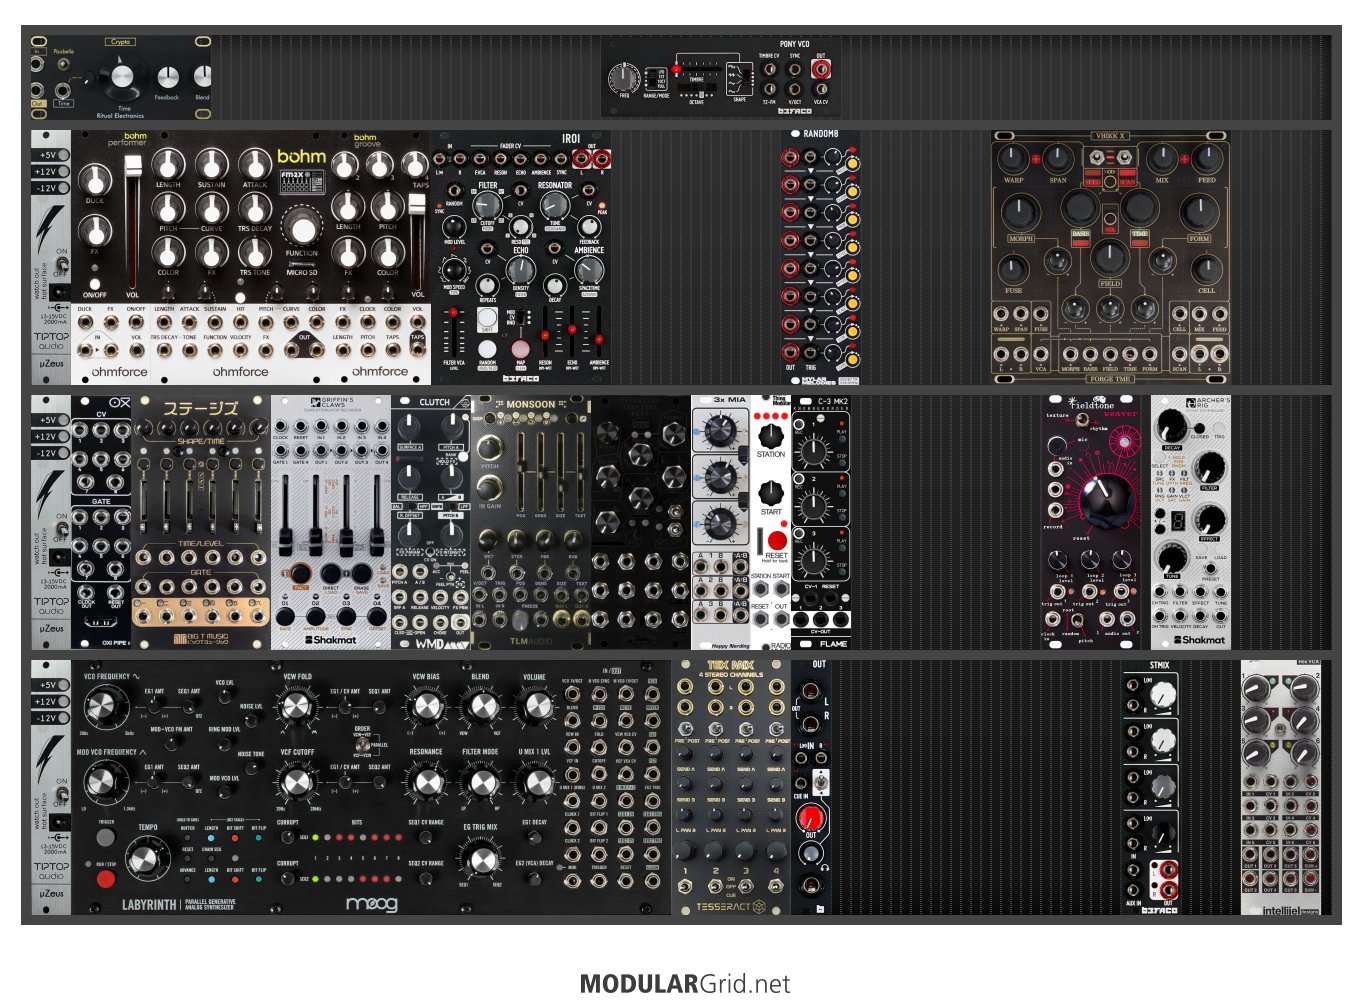Viewport: 1372px width, 1005px height.
Task: Flip the toggle switch on the OUT module
Action: [x=821, y=781]
